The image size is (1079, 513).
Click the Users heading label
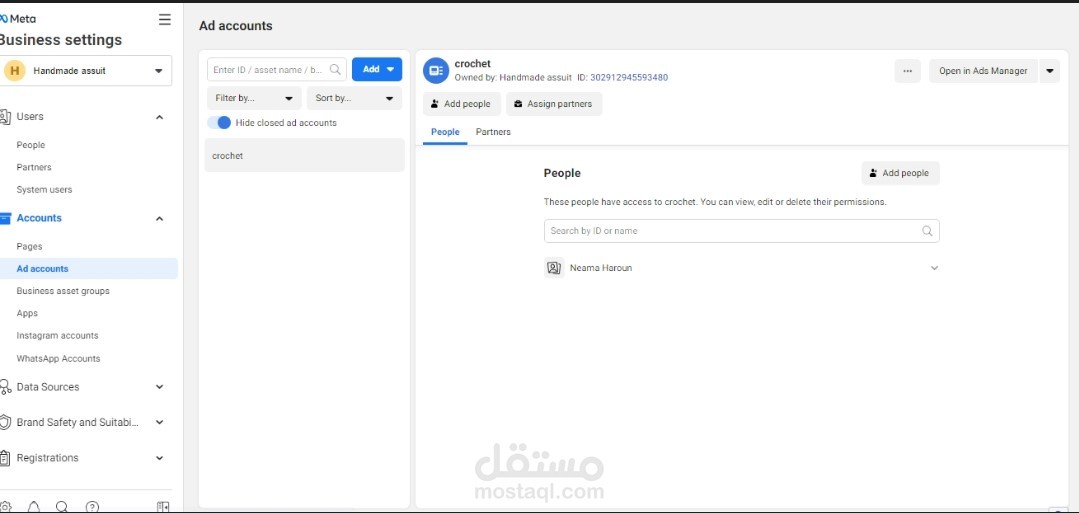click(30, 117)
